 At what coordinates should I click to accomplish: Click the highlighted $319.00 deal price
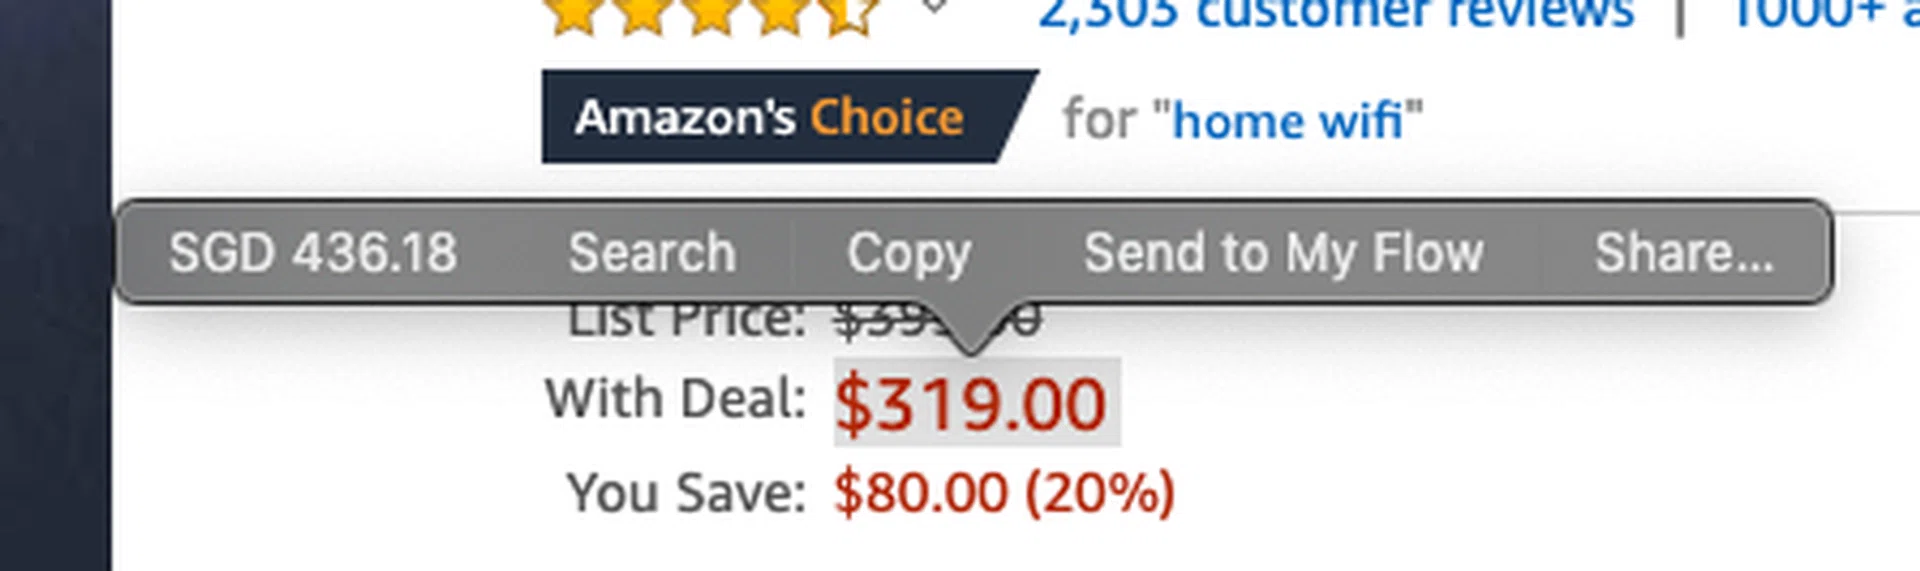[x=971, y=404]
